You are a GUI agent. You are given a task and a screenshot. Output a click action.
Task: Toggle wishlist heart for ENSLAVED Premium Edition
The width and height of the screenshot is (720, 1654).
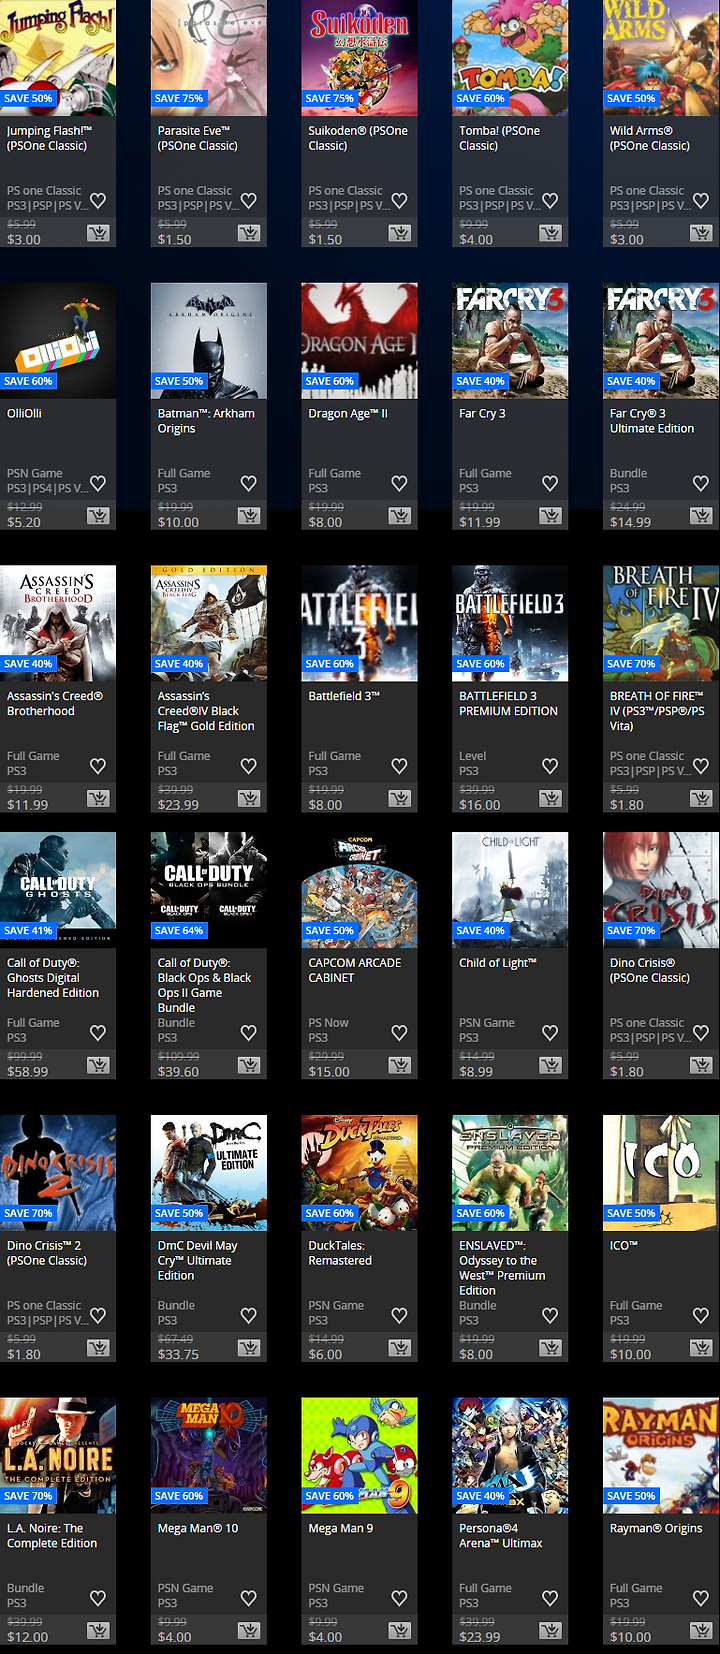pyautogui.click(x=550, y=1316)
